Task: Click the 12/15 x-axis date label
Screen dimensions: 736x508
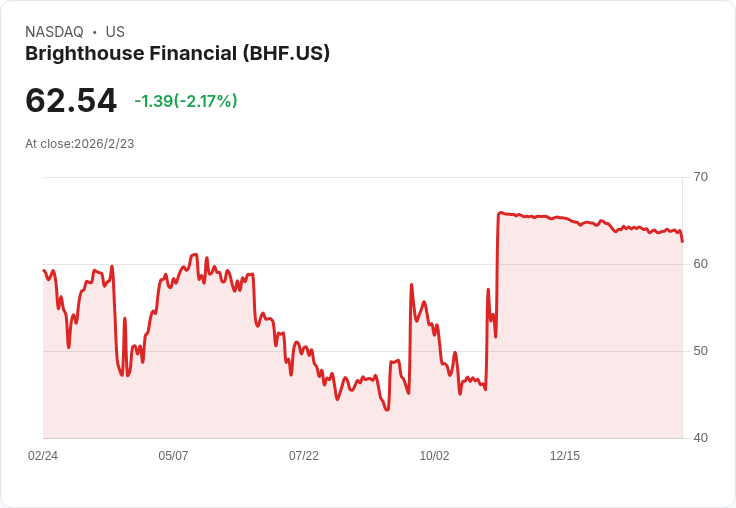Action: [x=565, y=456]
